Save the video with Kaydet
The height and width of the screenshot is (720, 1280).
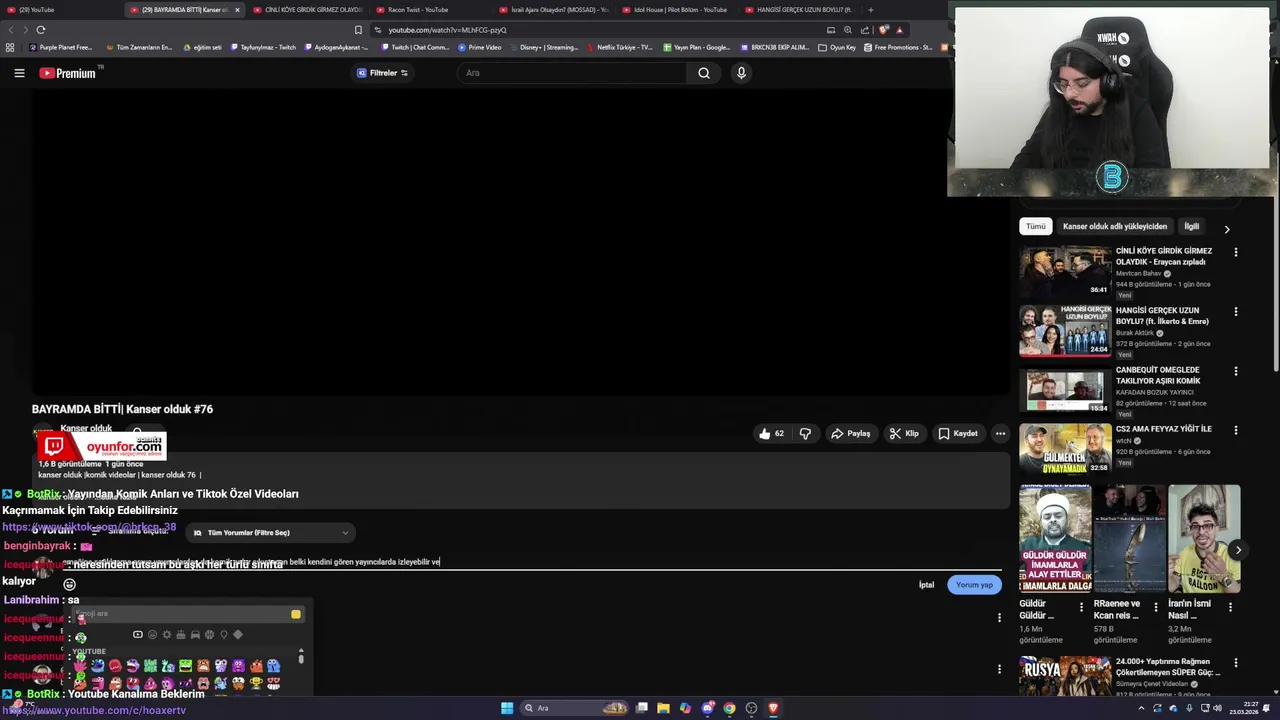[958, 434]
